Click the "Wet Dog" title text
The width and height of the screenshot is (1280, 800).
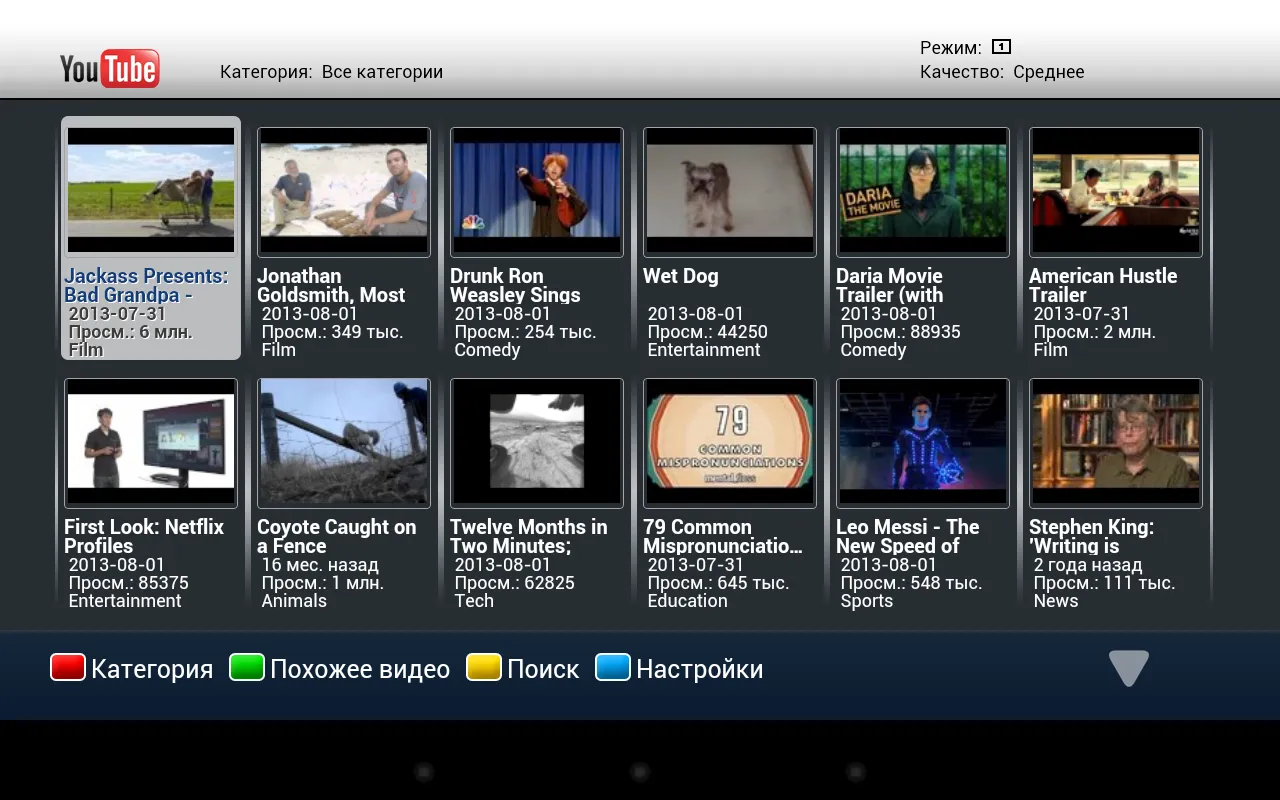[x=681, y=276]
